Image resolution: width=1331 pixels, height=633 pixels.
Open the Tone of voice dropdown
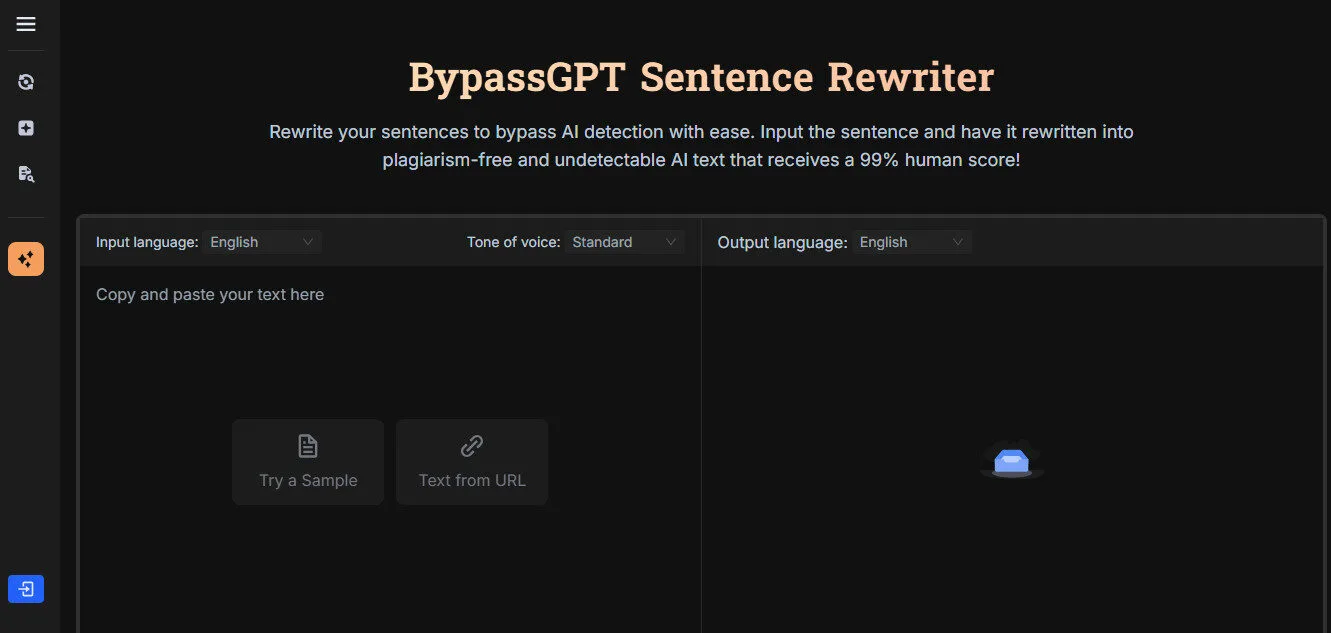tap(623, 241)
